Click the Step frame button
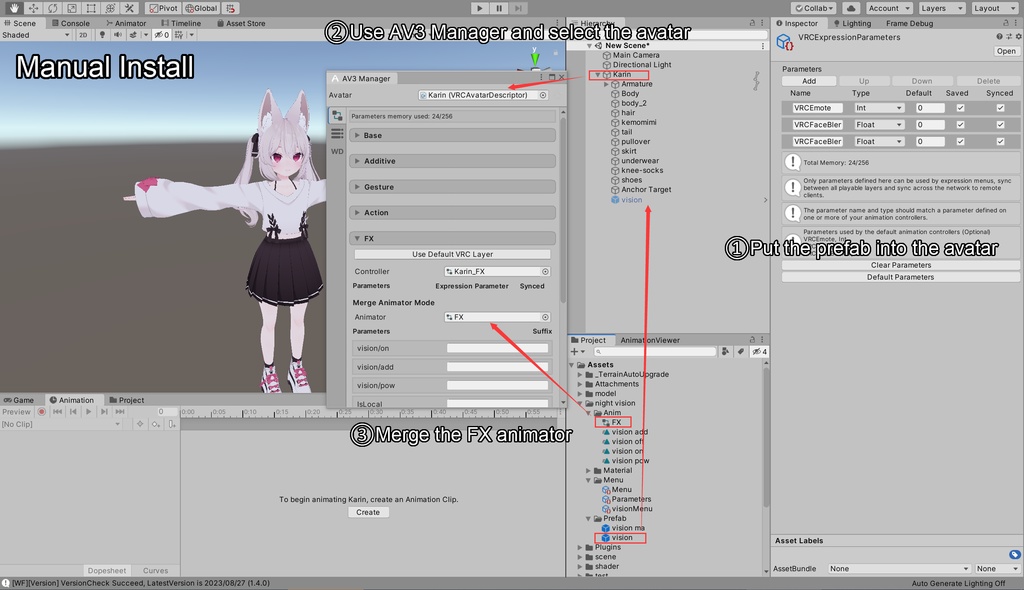This screenshot has height=590, width=1024. 518,8
